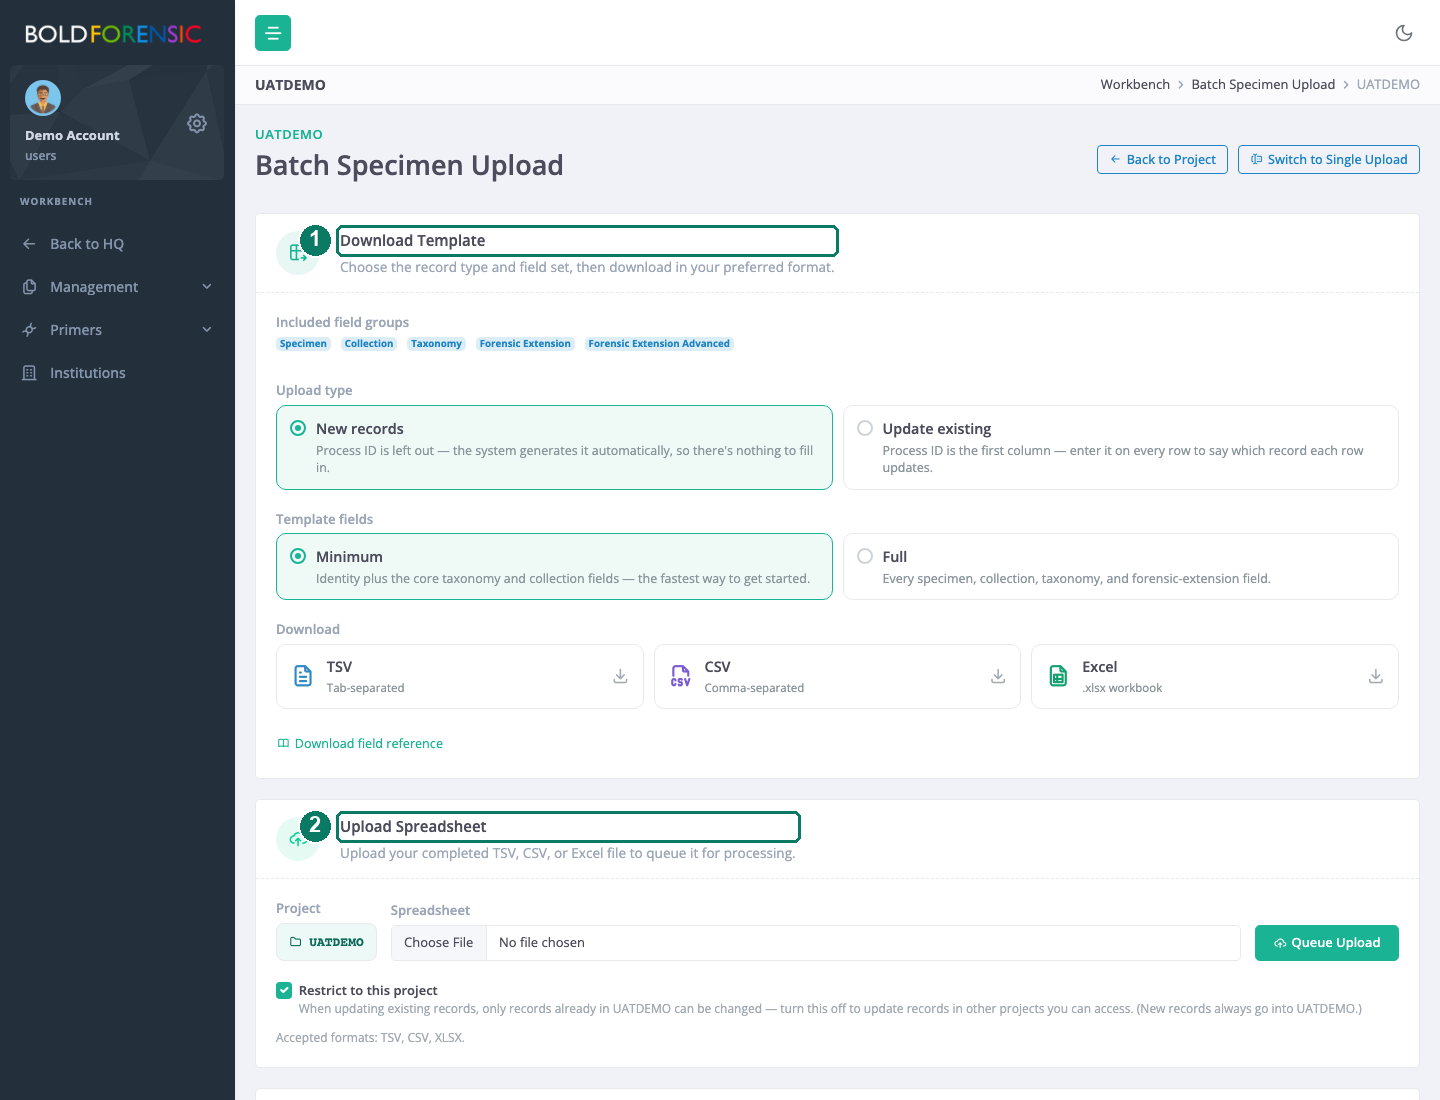The image size is (1440, 1100).
Task: Click the Institutions building icon
Action: (x=29, y=373)
